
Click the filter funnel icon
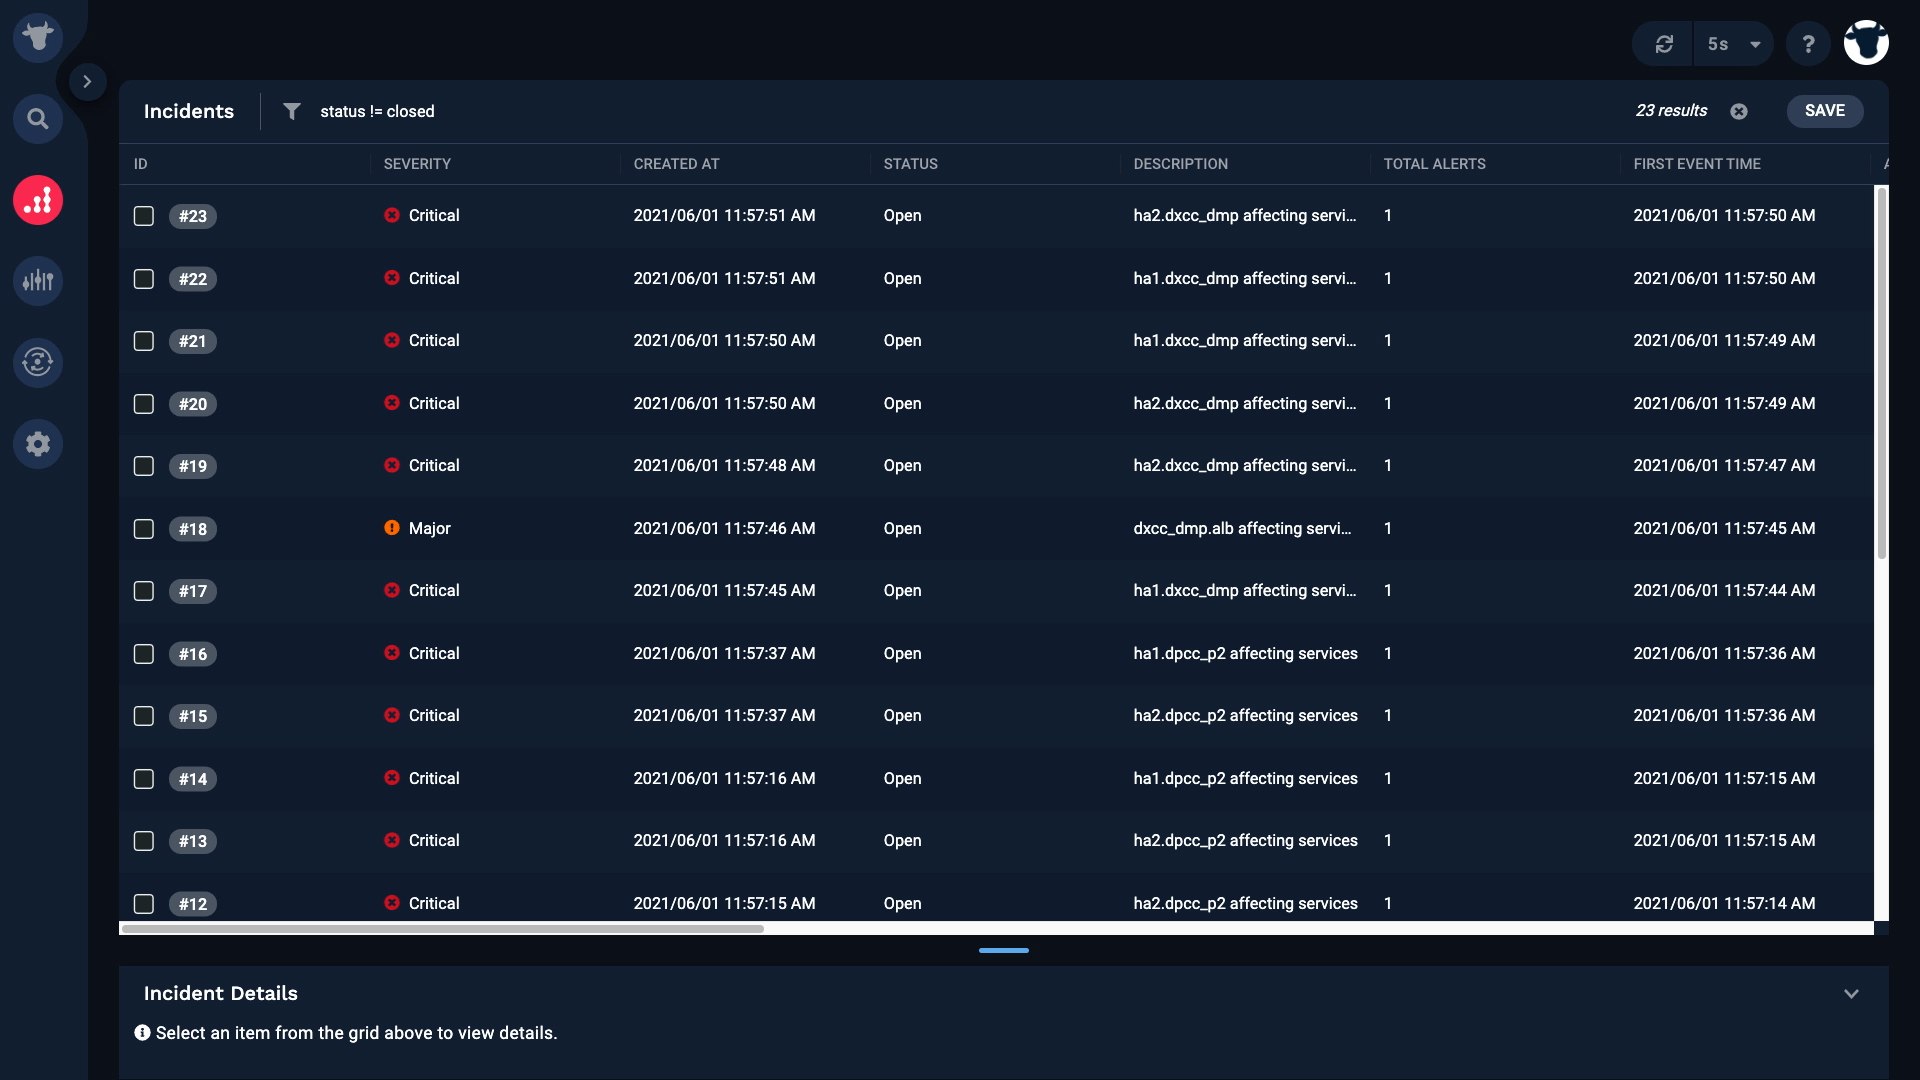coord(291,111)
